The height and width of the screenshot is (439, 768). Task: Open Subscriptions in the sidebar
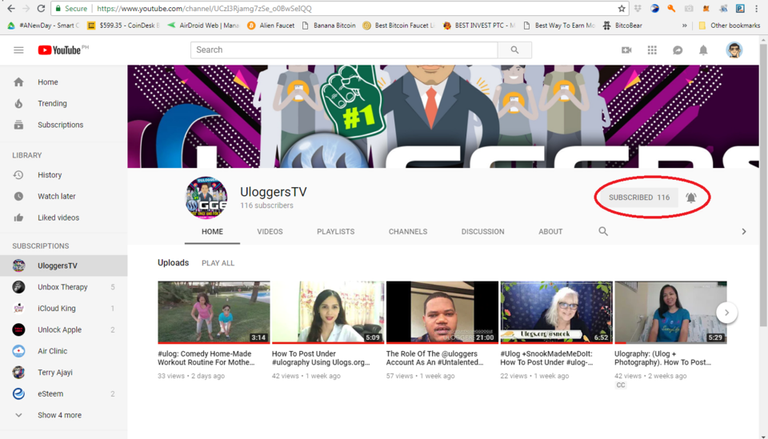pos(64,125)
